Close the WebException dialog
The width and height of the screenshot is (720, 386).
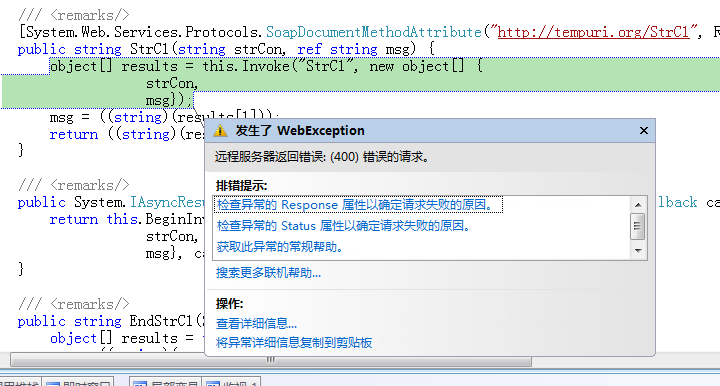point(644,131)
